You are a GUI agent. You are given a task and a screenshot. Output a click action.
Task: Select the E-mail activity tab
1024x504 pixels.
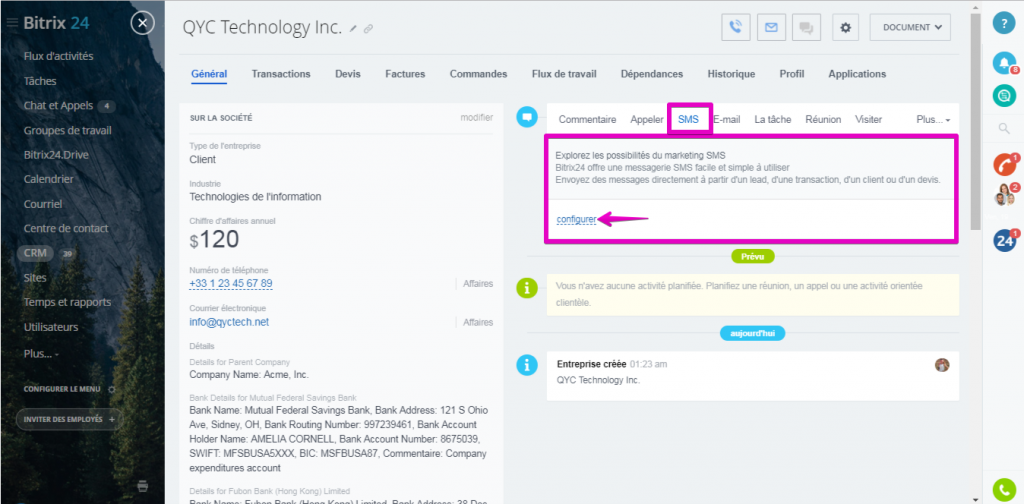point(726,119)
